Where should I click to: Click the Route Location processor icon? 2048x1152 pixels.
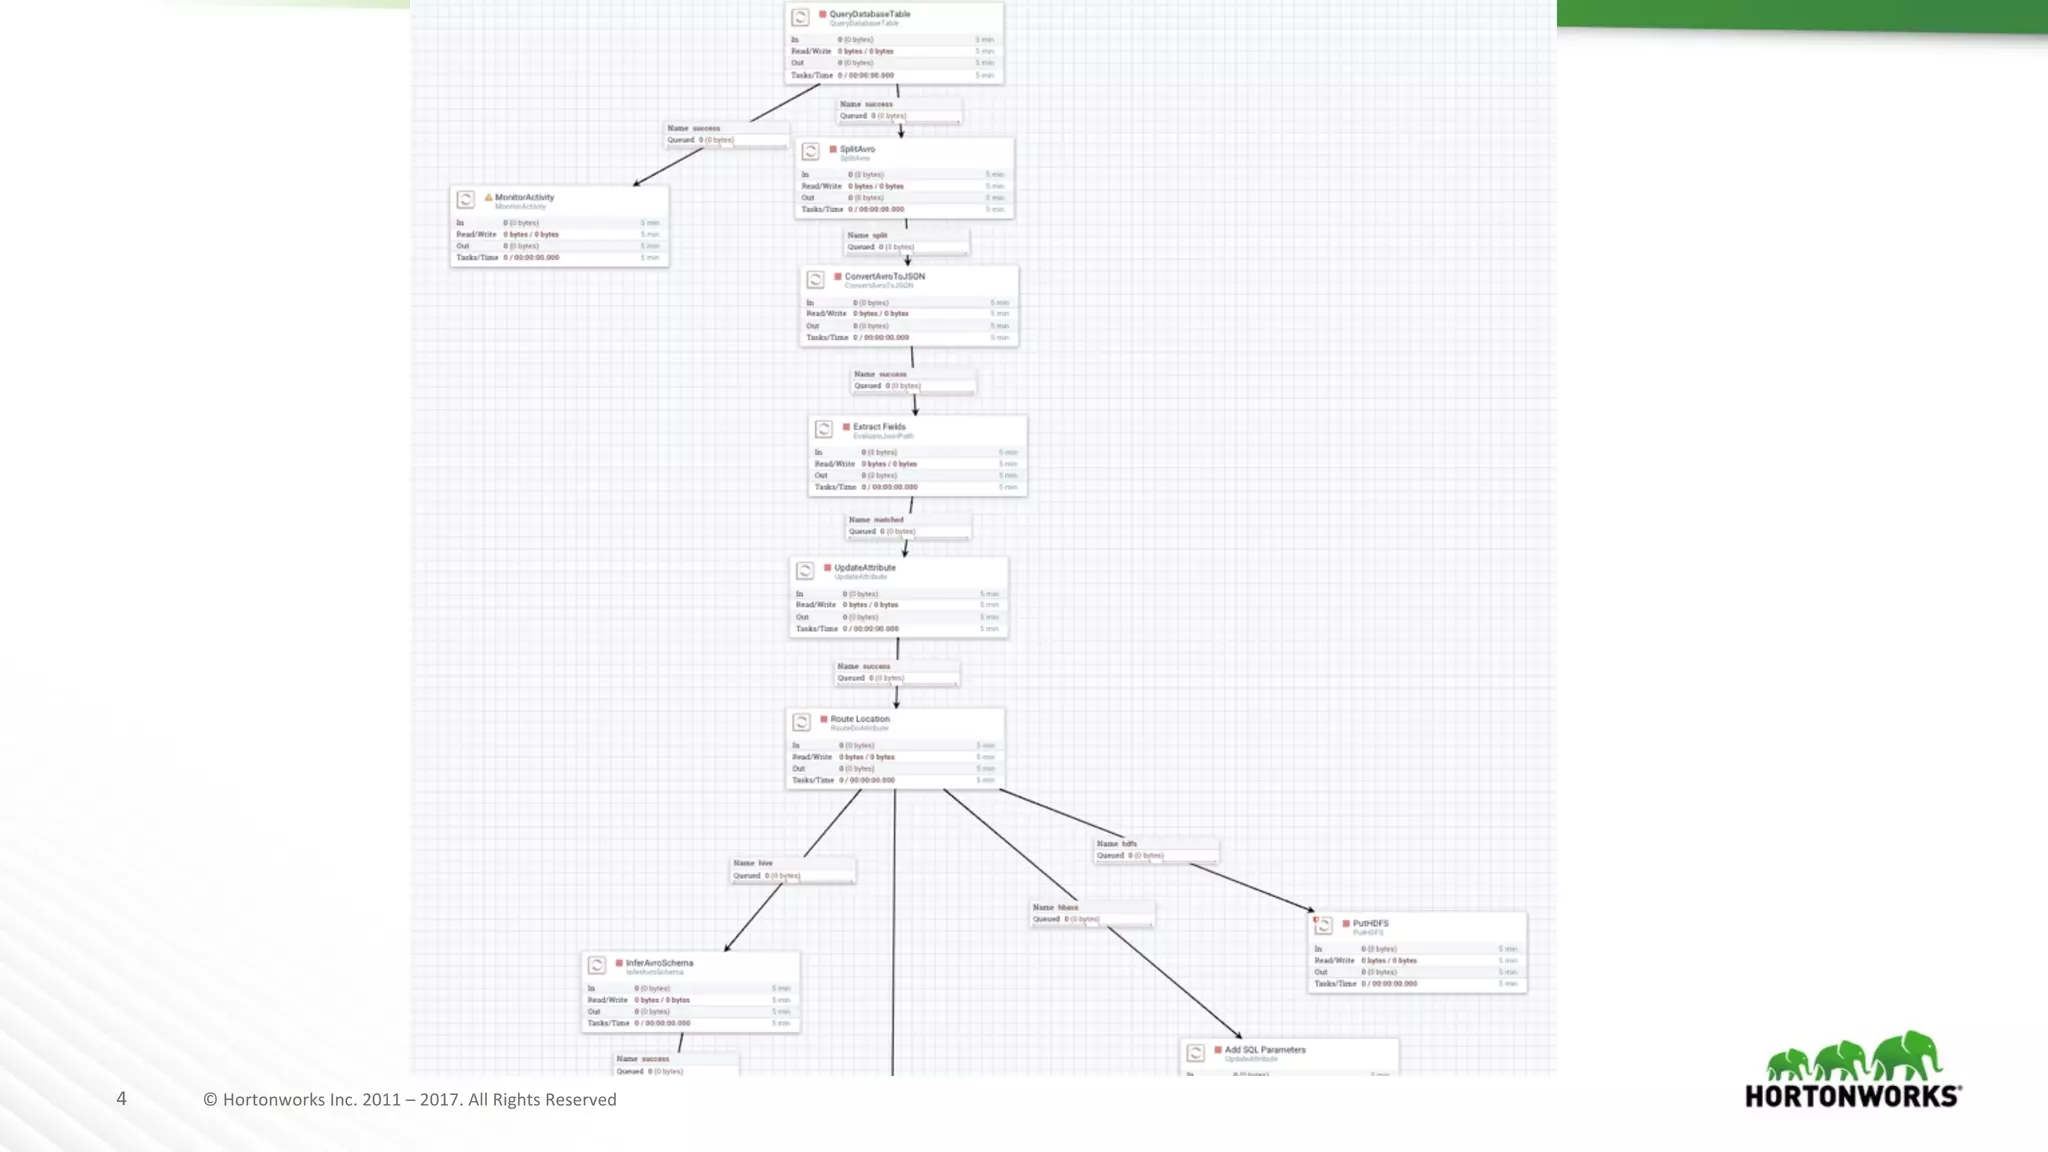801,722
